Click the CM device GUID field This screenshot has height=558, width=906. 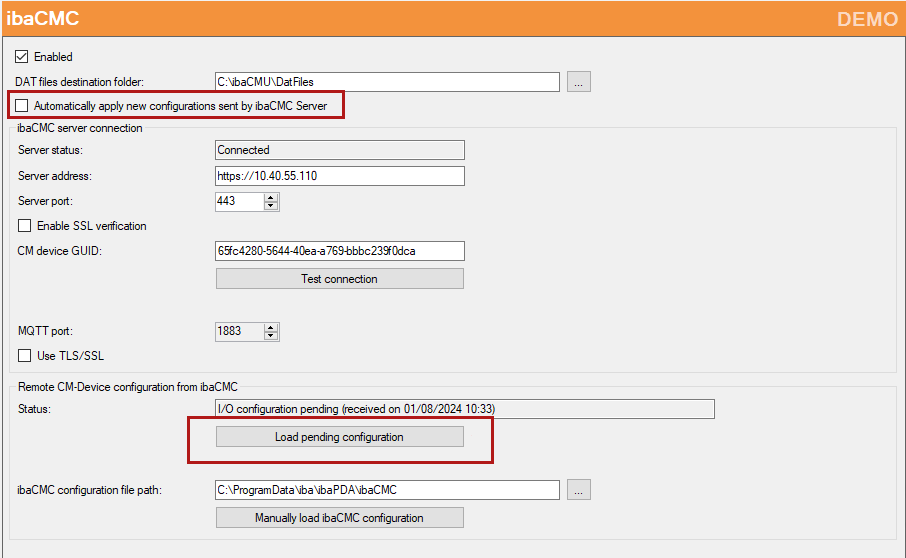click(340, 251)
